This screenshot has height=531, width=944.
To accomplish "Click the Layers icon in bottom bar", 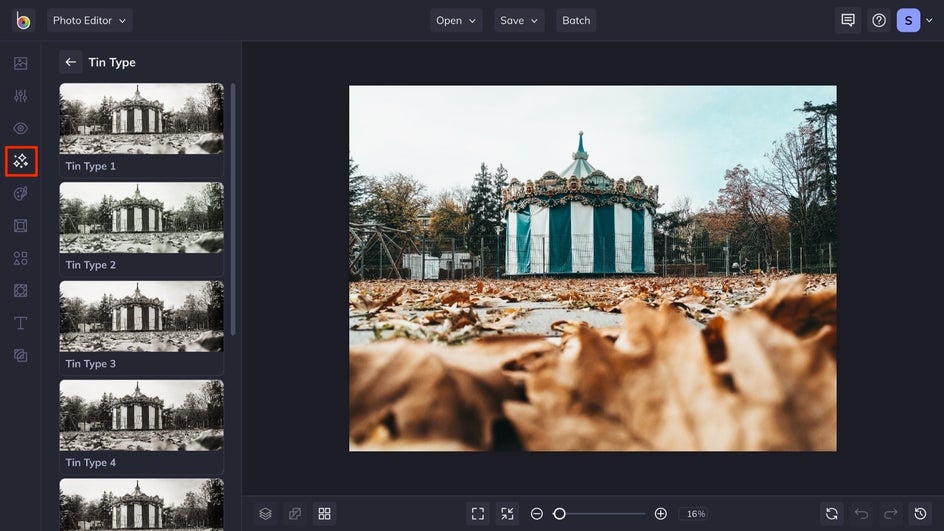I will [265, 513].
